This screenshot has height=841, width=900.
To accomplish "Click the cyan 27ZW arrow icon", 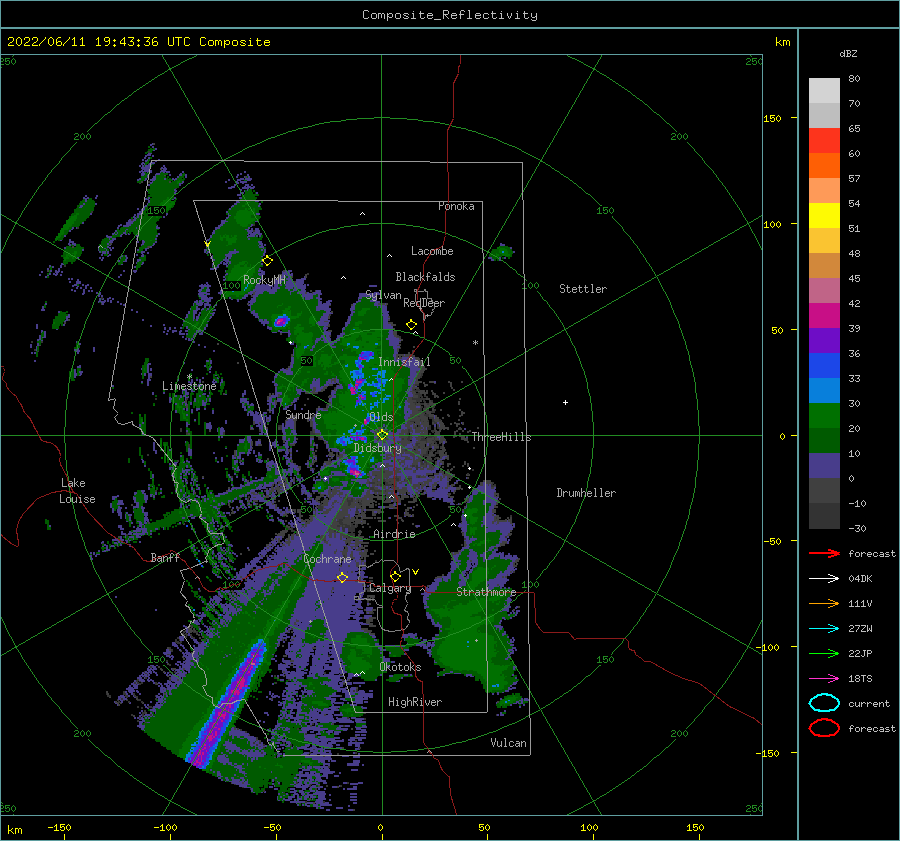I will (x=824, y=629).
